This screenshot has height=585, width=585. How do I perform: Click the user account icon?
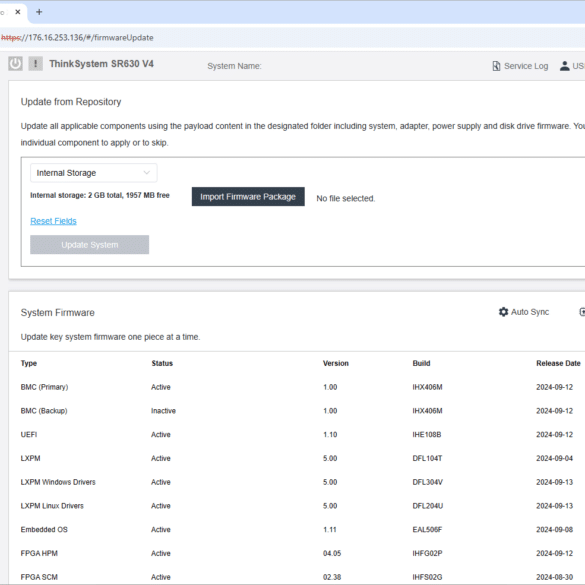(x=564, y=66)
